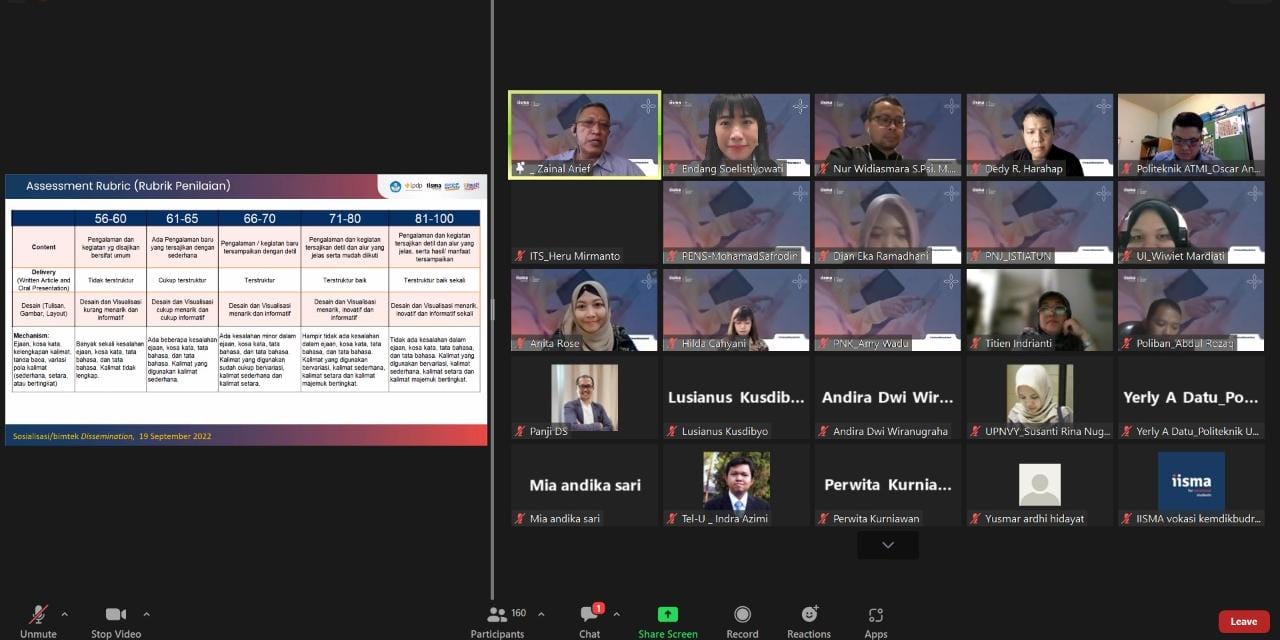Image resolution: width=1280 pixels, height=640 pixels.
Task: Select Arita Rose's video tile
Action: tap(585, 310)
